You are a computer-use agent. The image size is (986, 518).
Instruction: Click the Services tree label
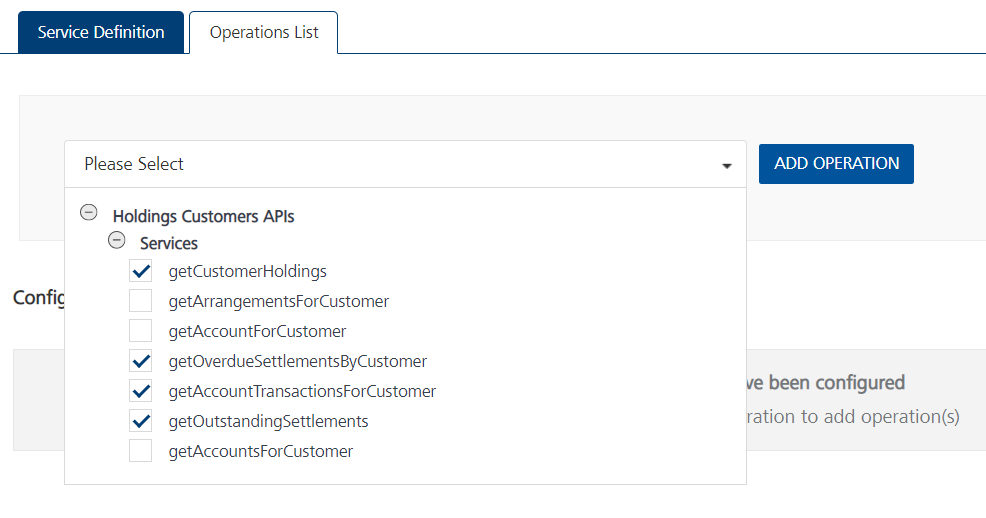tap(169, 244)
